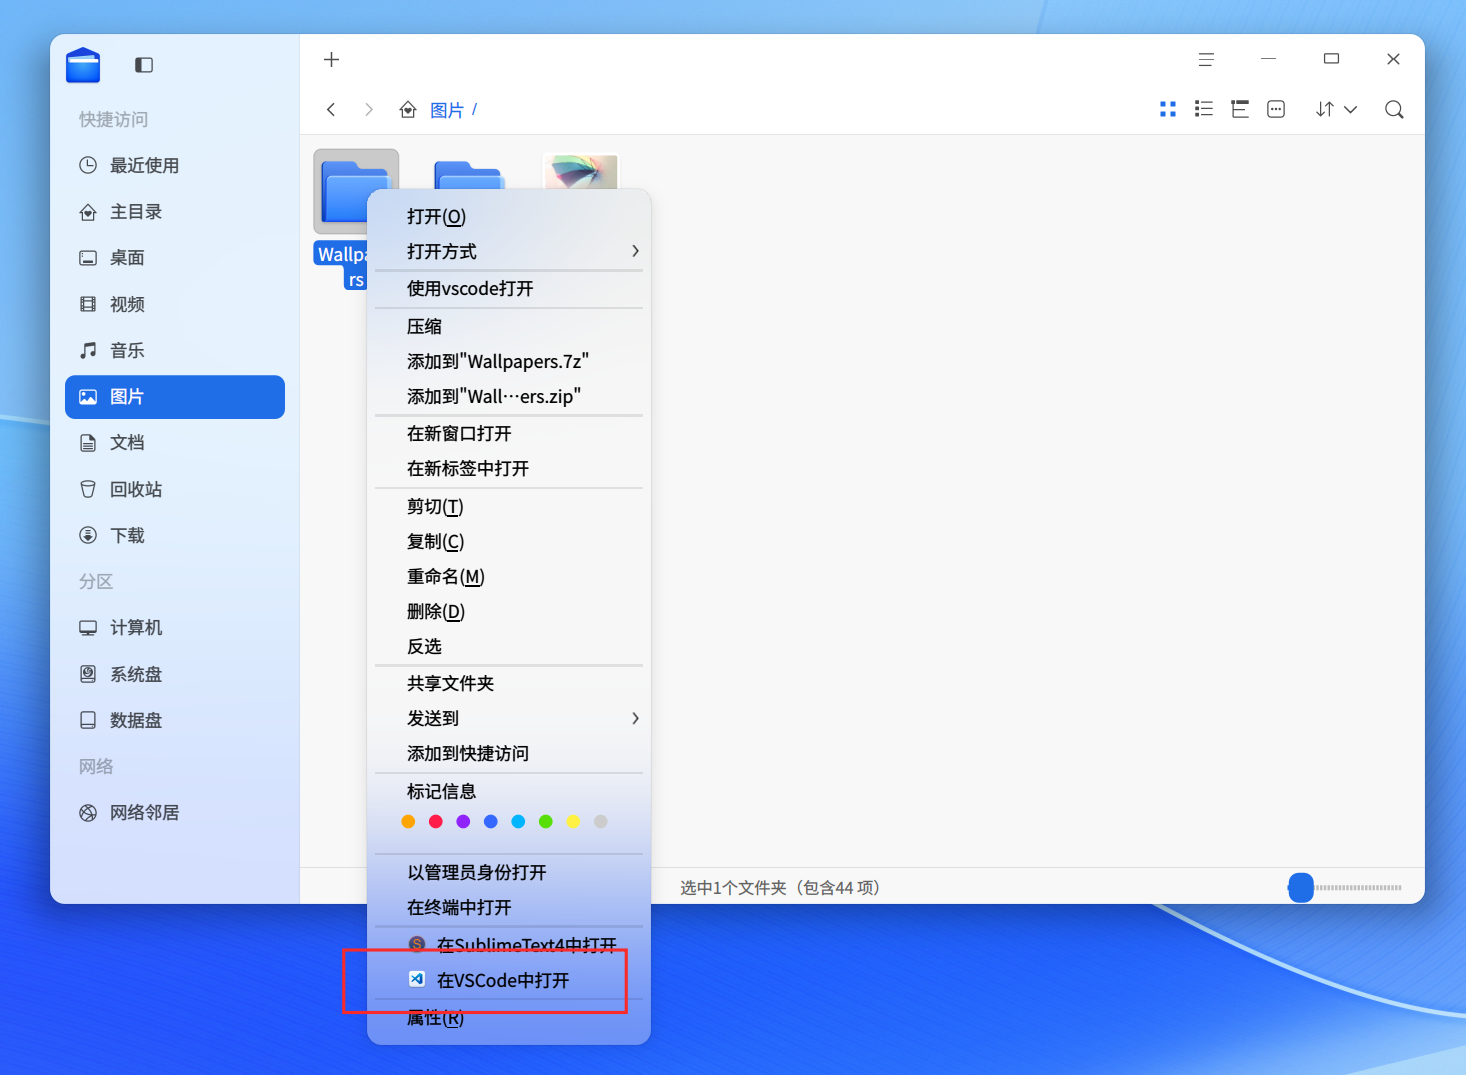Choose 在VSCode中打开 from the context menu
1466x1075 pixels.
coord(509,981)
